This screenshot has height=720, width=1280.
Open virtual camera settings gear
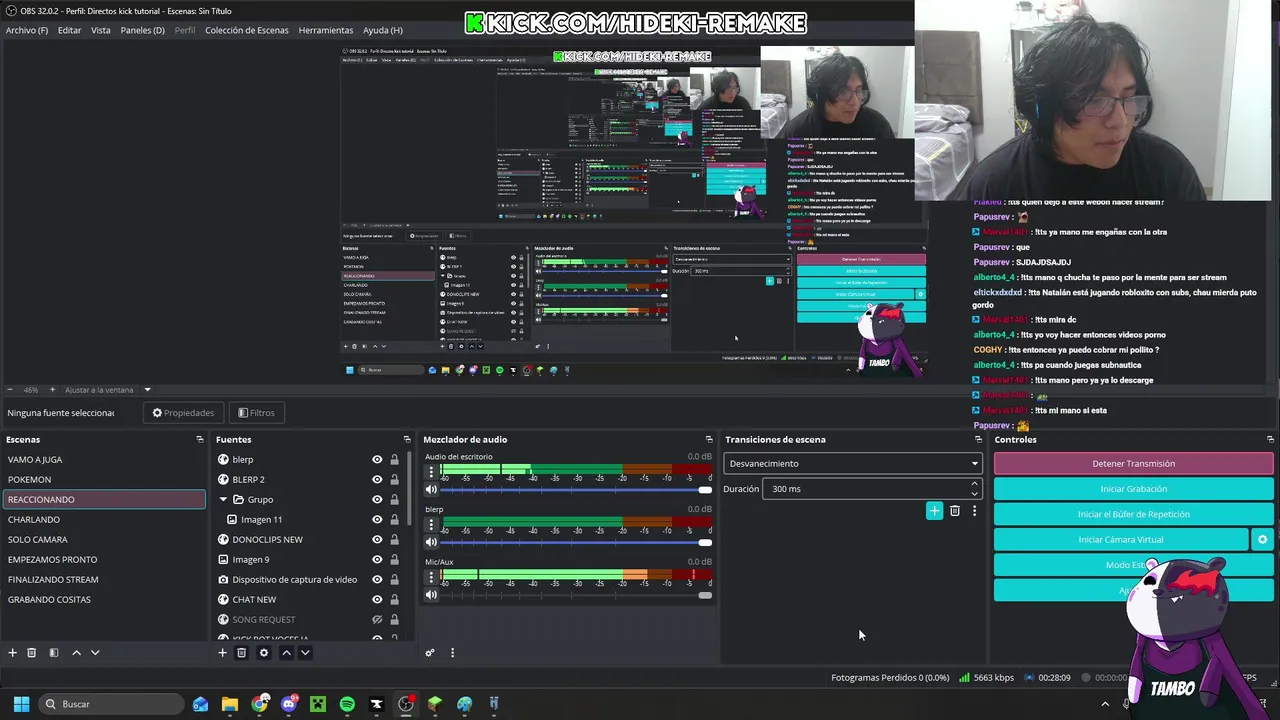[x=1262, y=539]
